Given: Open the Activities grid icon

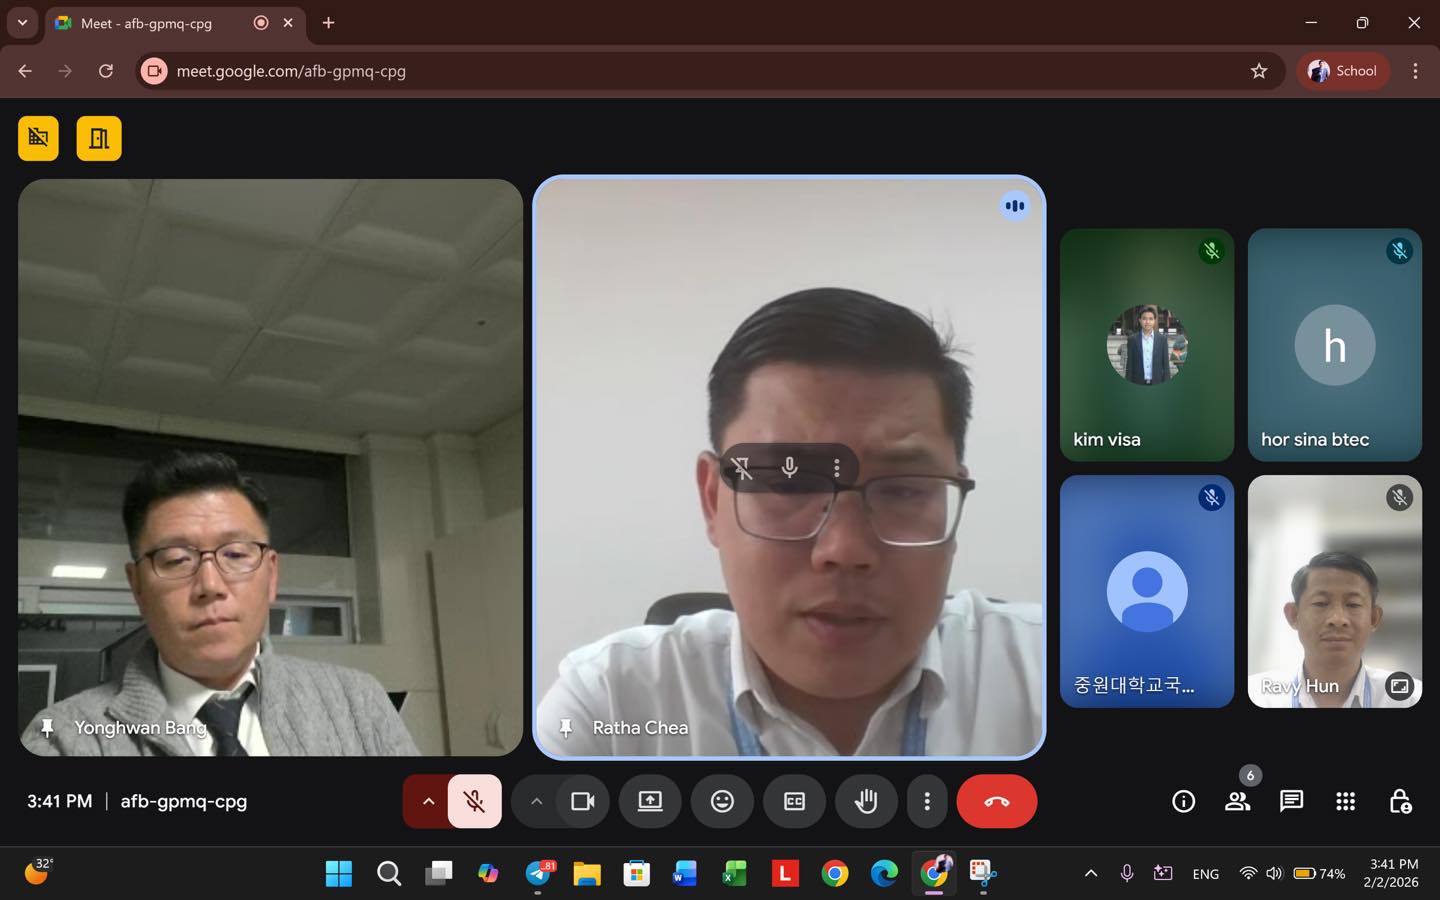Looking at the screenshot, I should [1345, 801].
